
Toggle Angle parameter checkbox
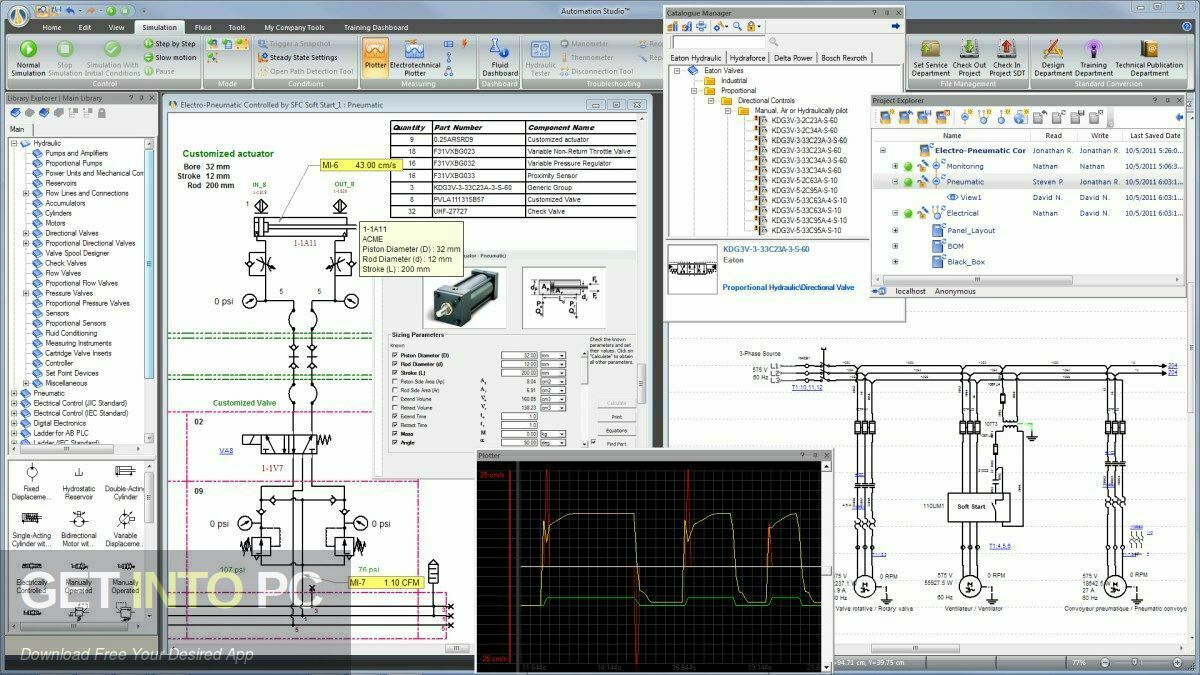pyautogui.click(x=395, y=442)
